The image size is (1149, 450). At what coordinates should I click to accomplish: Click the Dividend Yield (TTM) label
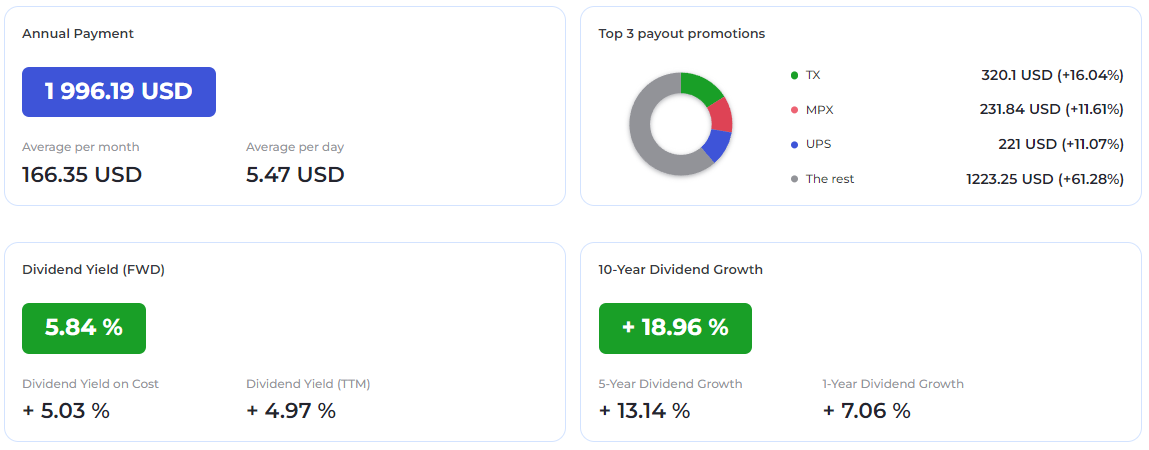pyautogui.click(x=308, y=384)
